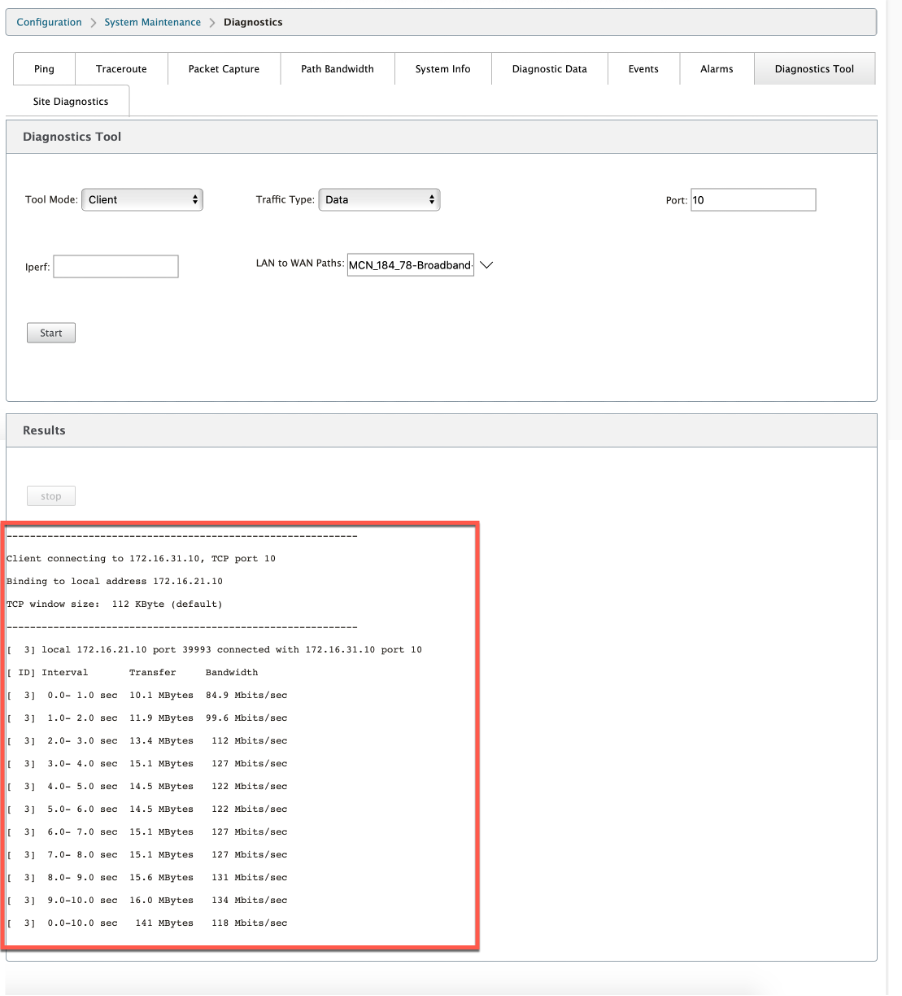902x996 pixels.
Task: Click 'TCP window size: 112 KByte' line
Action: (114, 604)
